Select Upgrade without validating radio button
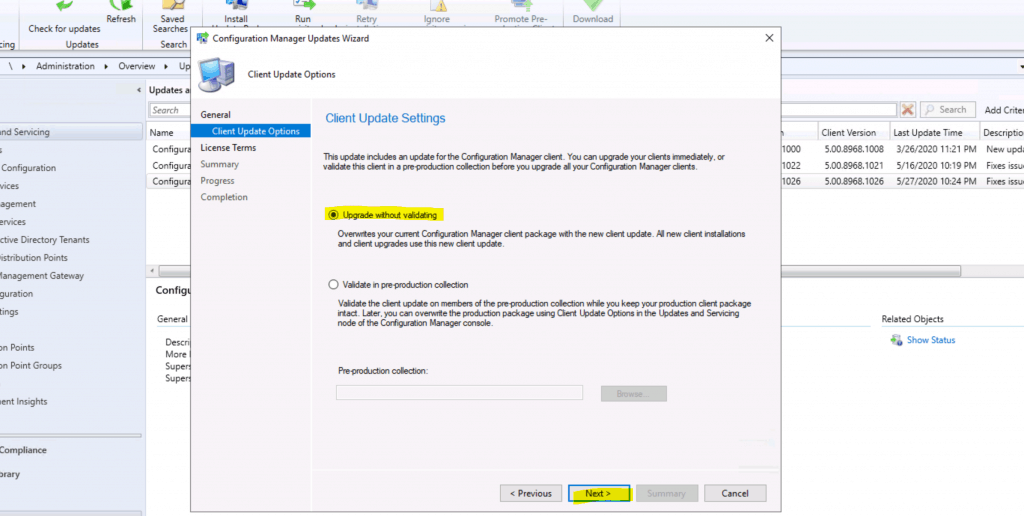Screen dimensions: 1024x516 click(334, 215)
